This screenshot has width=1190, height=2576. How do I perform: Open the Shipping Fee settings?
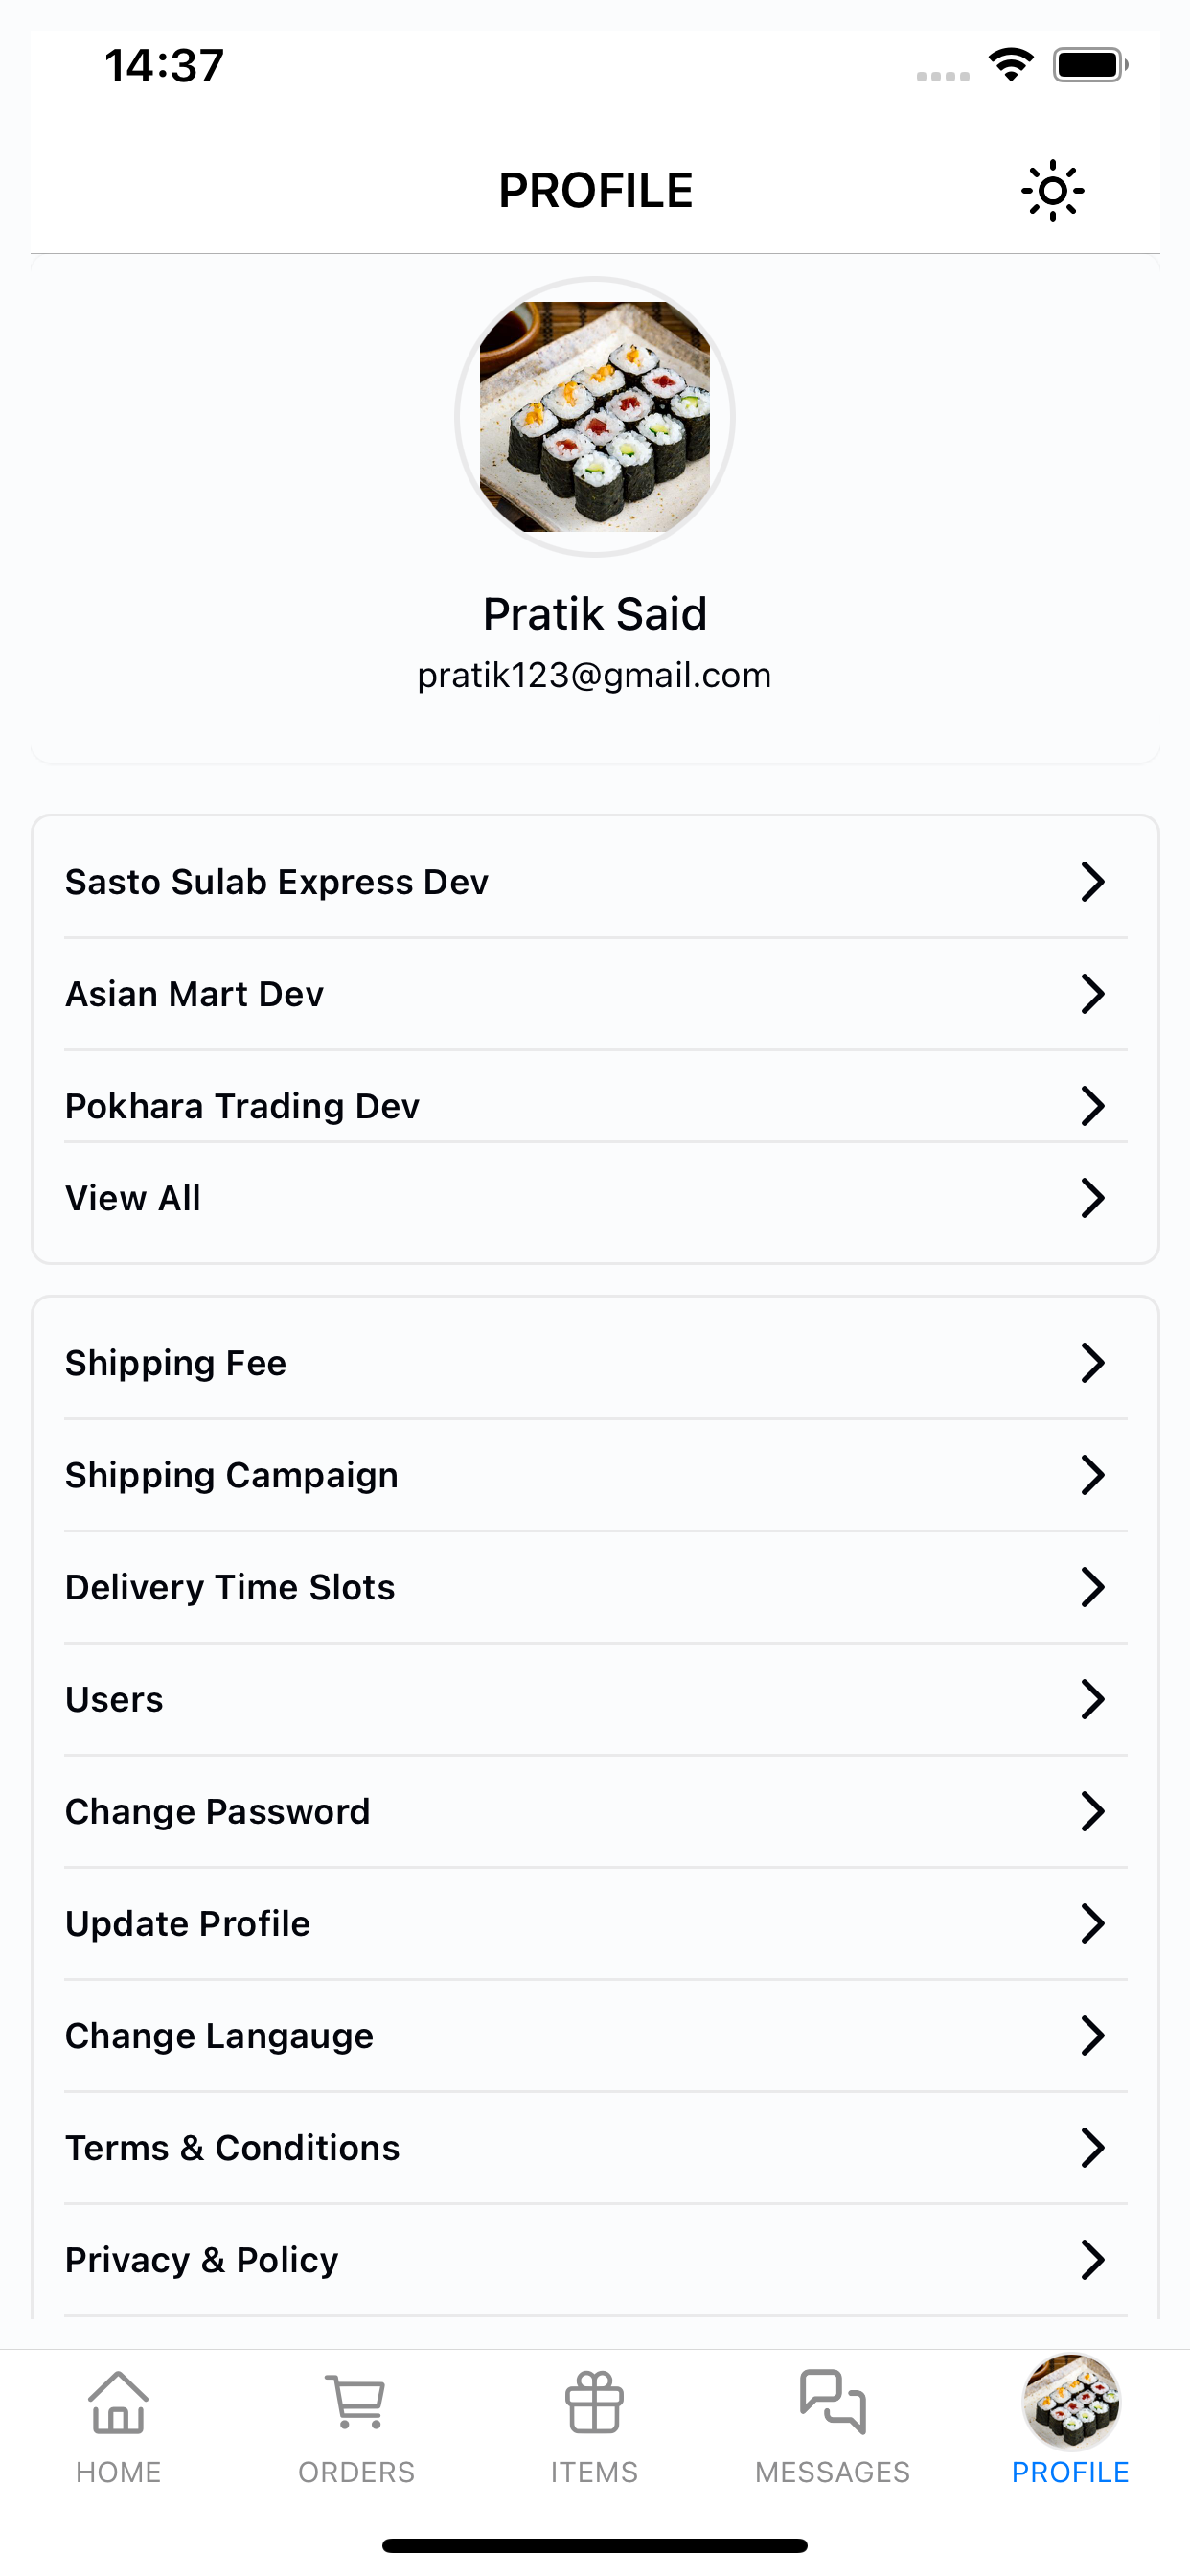(x=595, y=1363)
